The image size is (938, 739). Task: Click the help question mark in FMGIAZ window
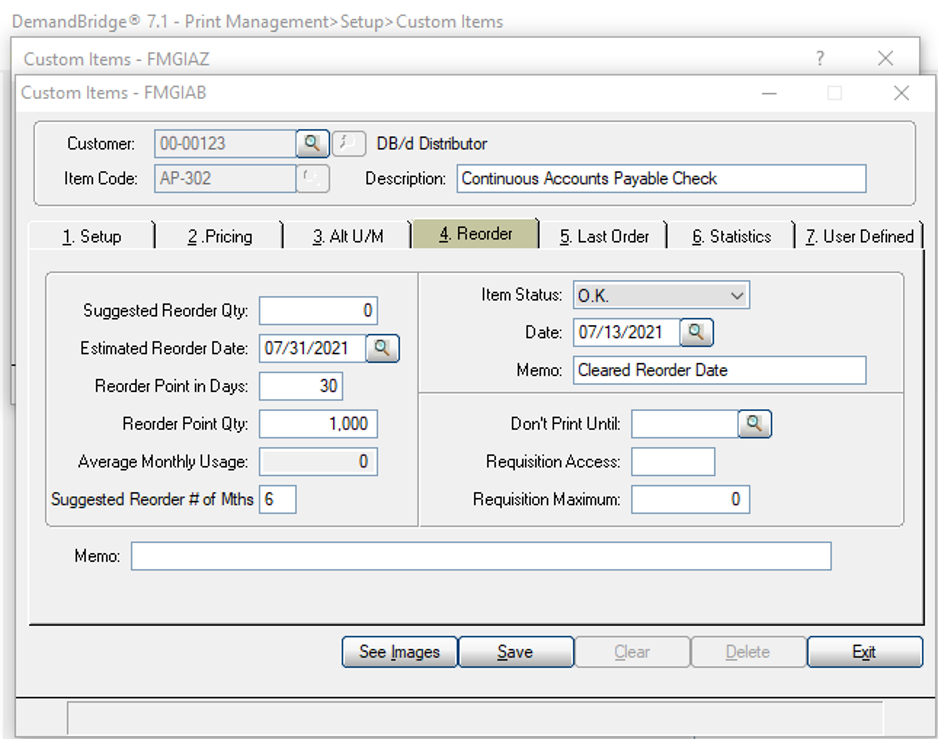point(820,58)
